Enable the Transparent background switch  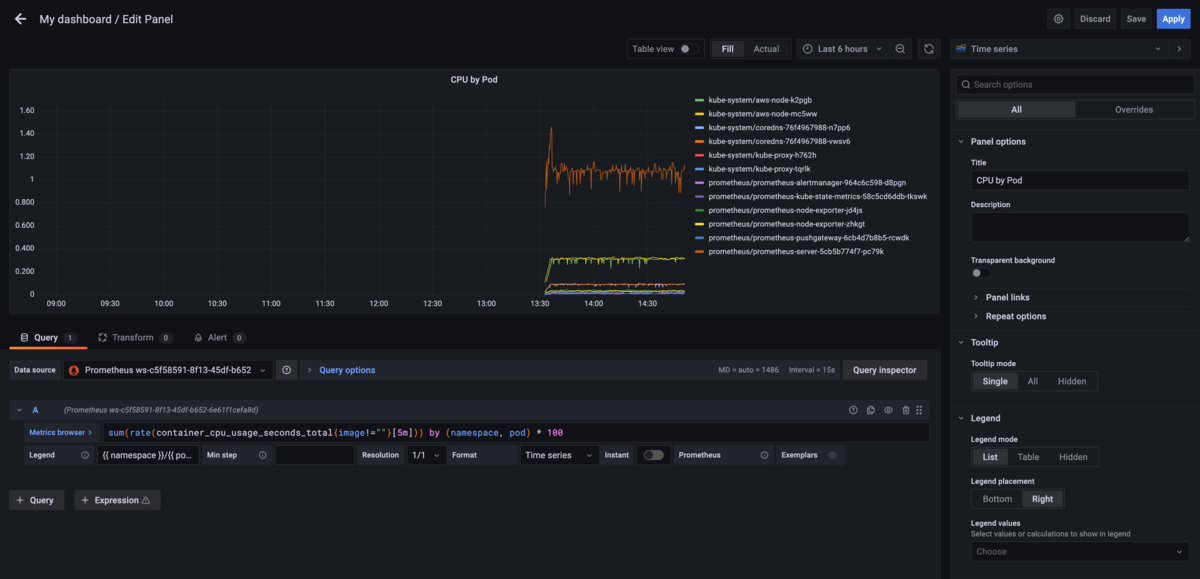[981, 273]
